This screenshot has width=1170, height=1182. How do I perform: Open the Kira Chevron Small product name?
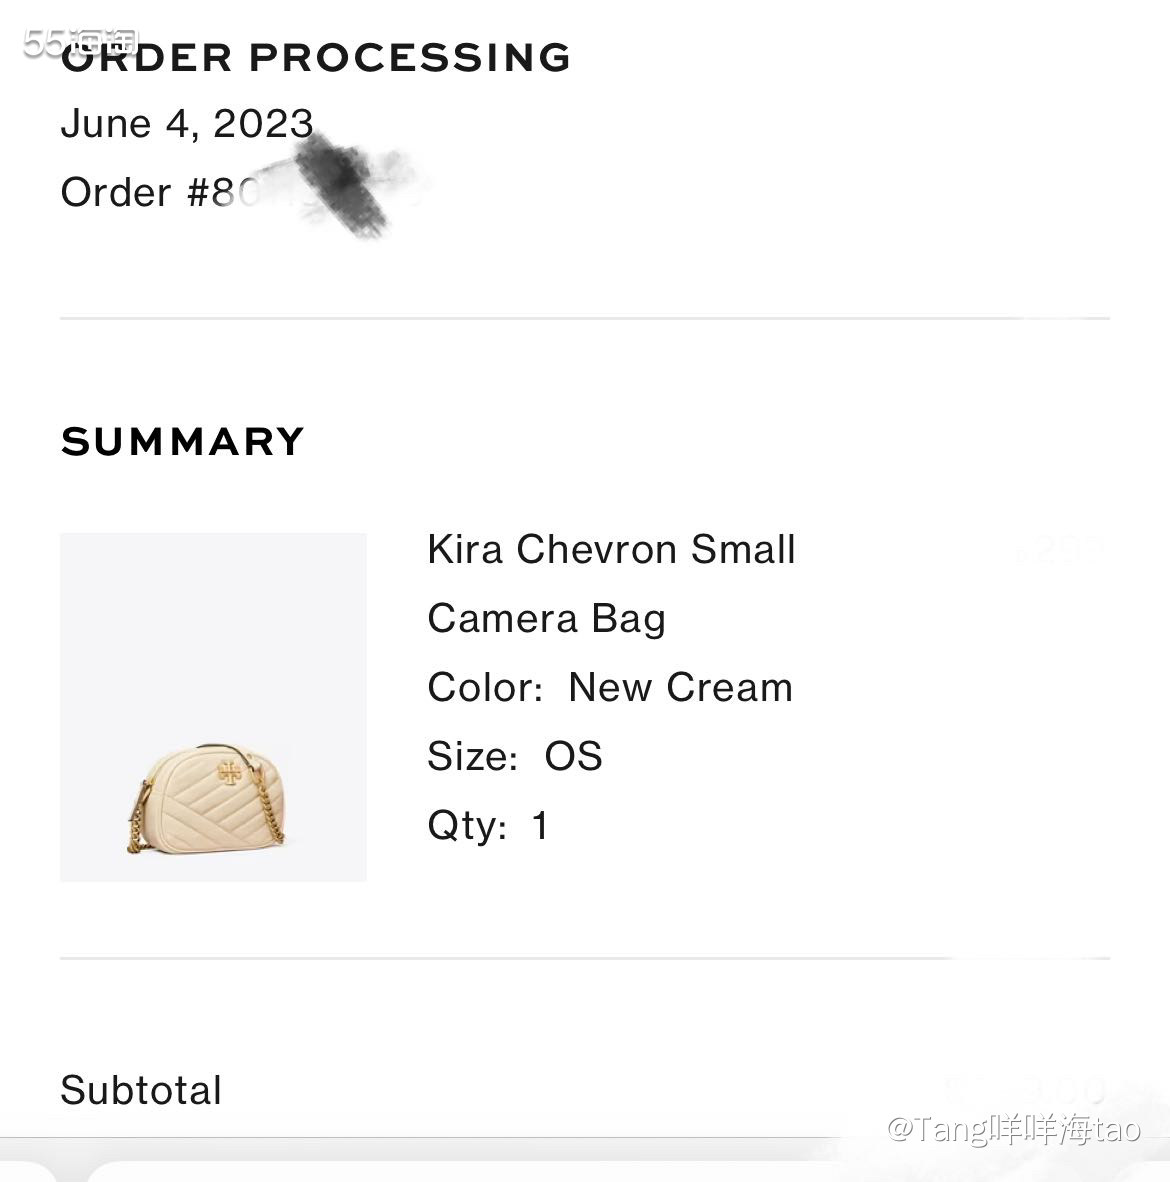[x=611, y=550]
